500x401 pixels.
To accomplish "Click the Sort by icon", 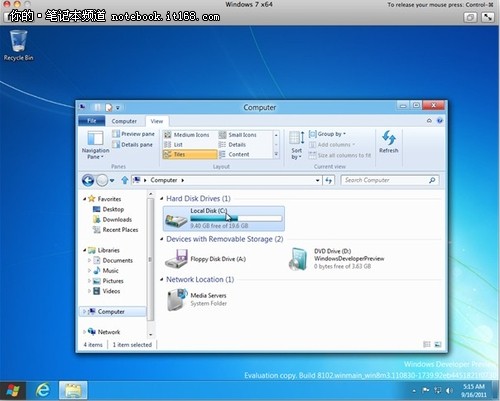I will (x=296, y=138).
